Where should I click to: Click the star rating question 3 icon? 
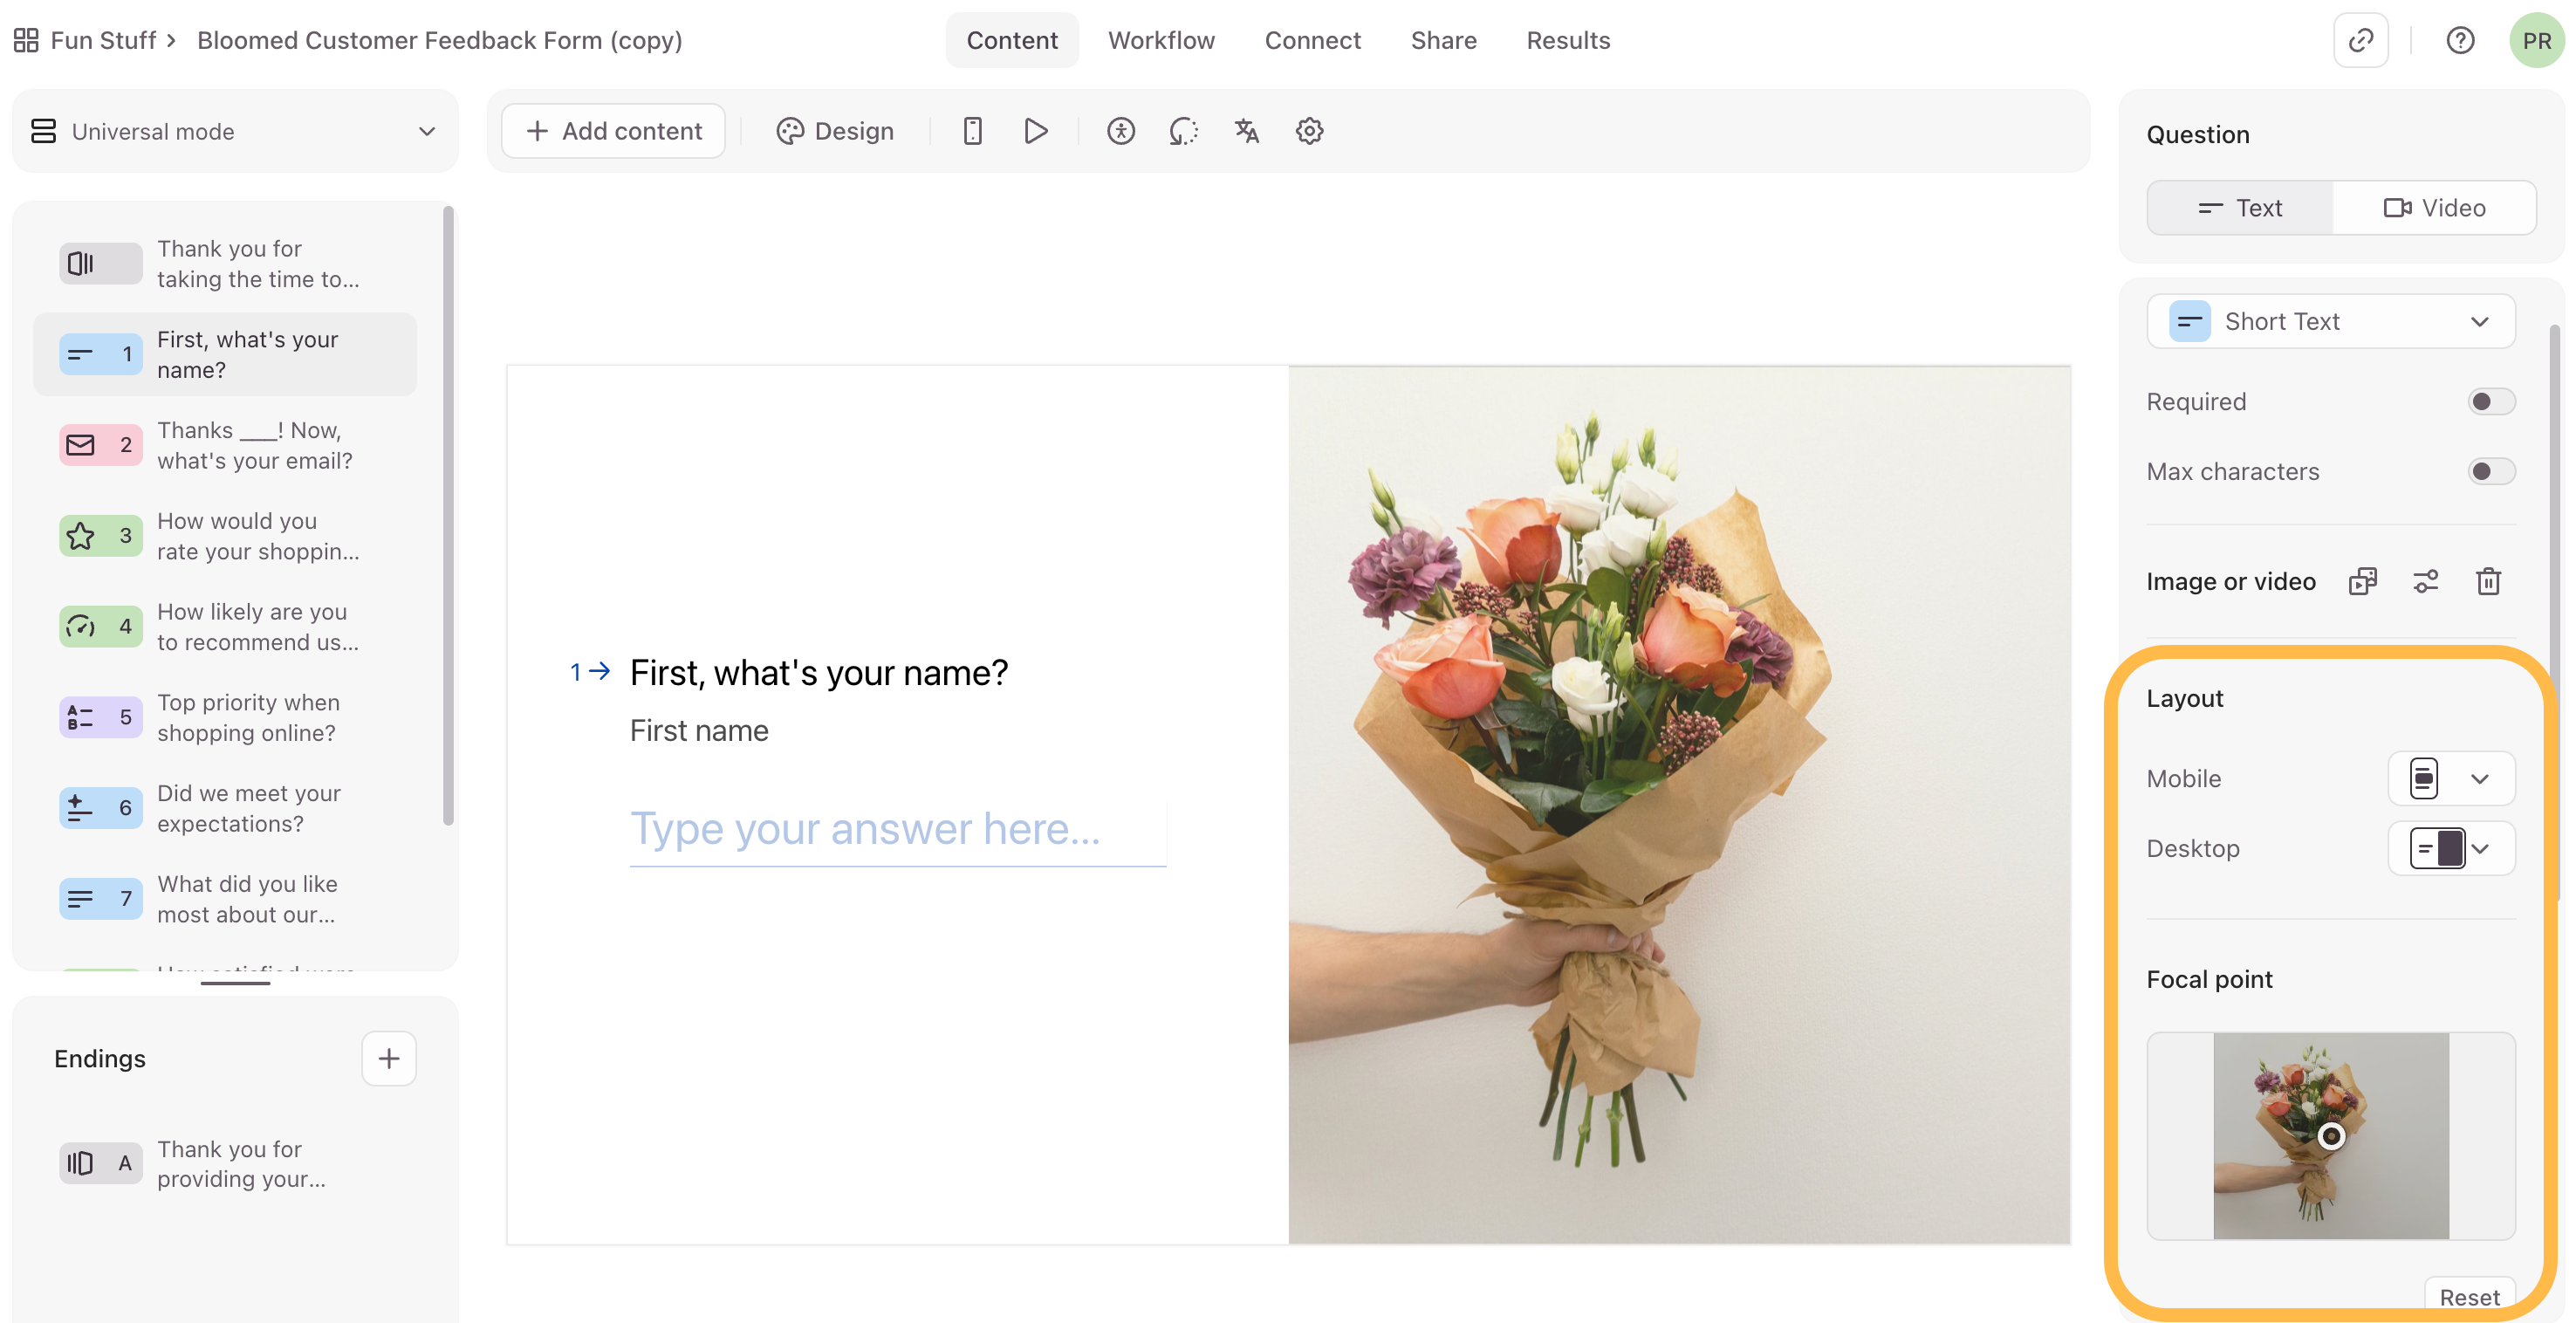100,536
